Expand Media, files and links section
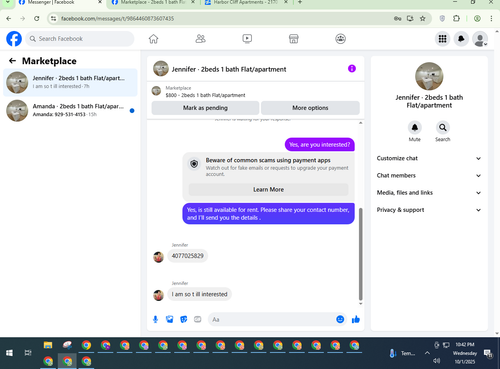Image resolution: width=500 pixels, height=369 pixels. coord(429,193)
